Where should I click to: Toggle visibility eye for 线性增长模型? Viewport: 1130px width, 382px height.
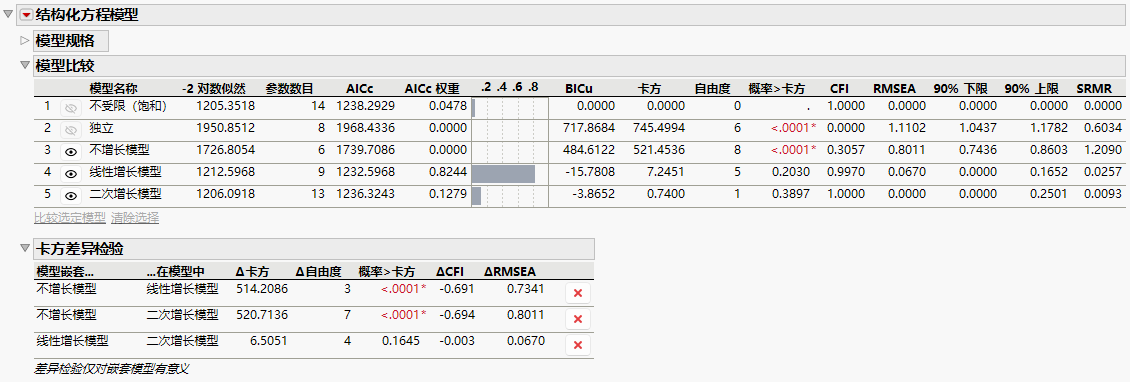[x=71, y=174]
